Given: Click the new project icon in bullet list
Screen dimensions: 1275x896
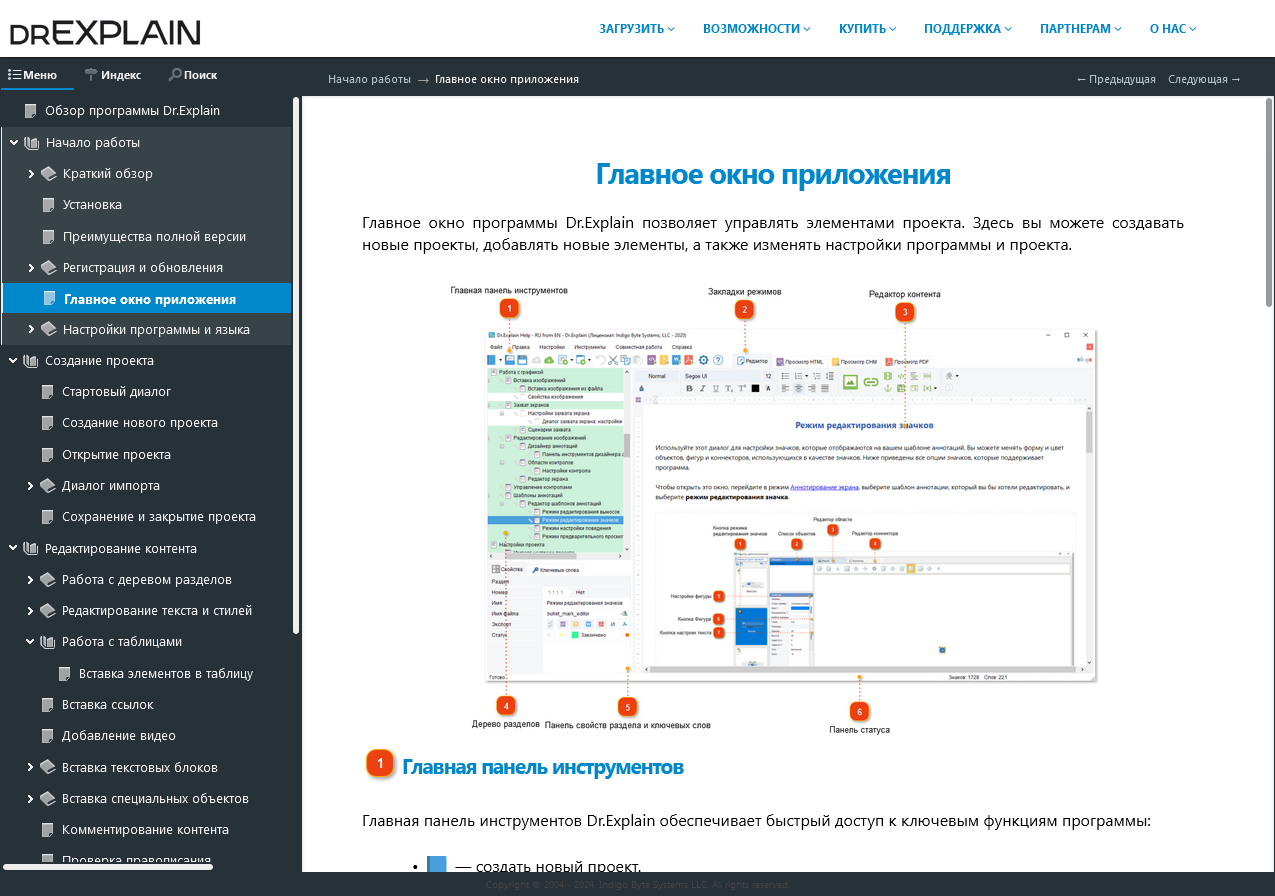Looking at the screenshot, I should click(437, 865).
